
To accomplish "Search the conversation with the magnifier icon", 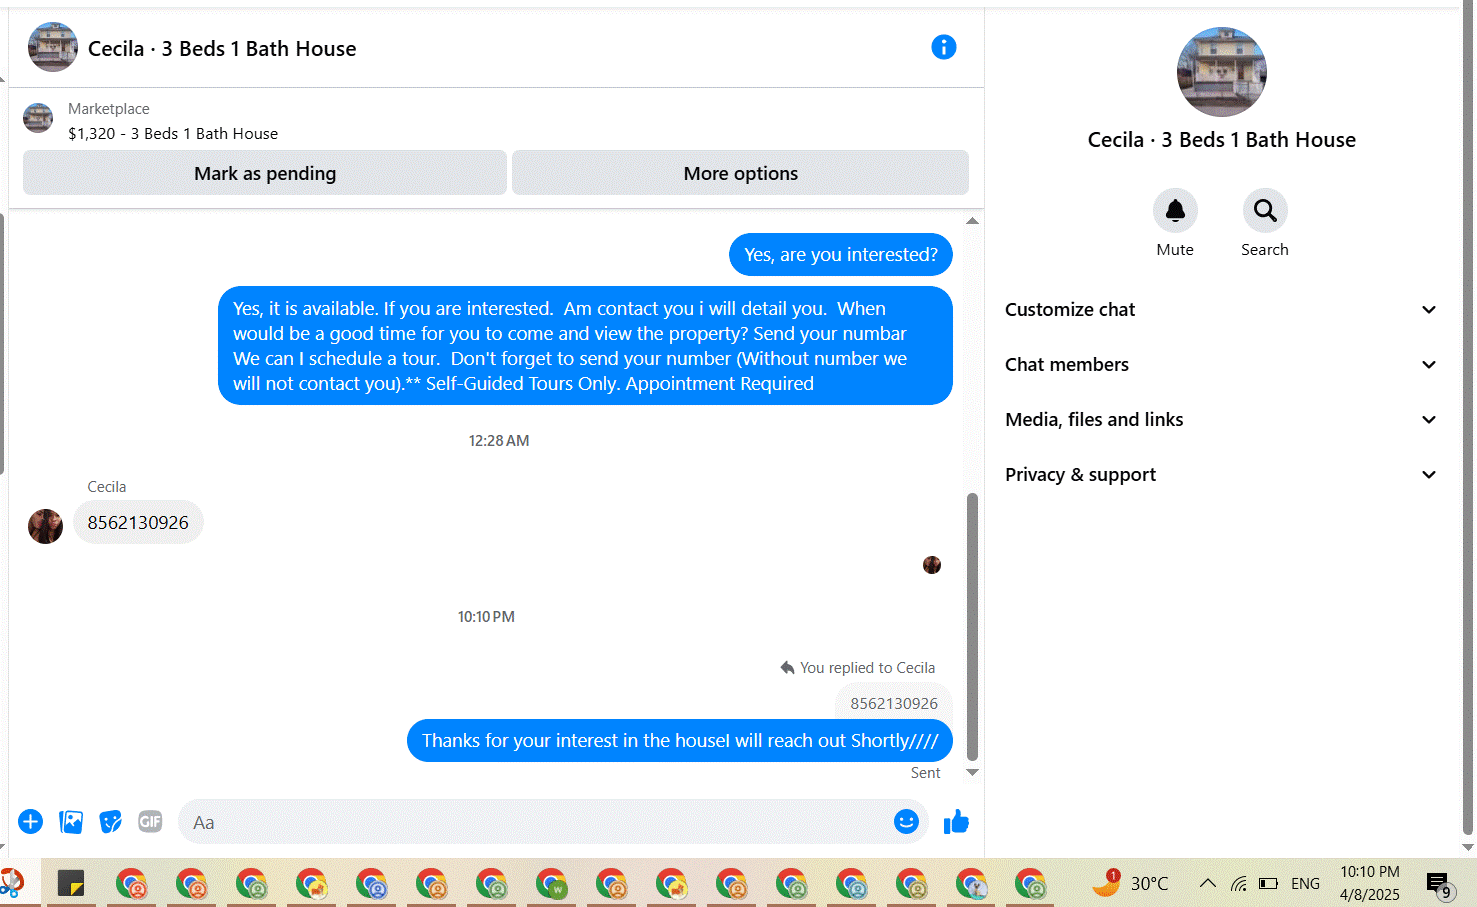I will tap(1265, 210).
